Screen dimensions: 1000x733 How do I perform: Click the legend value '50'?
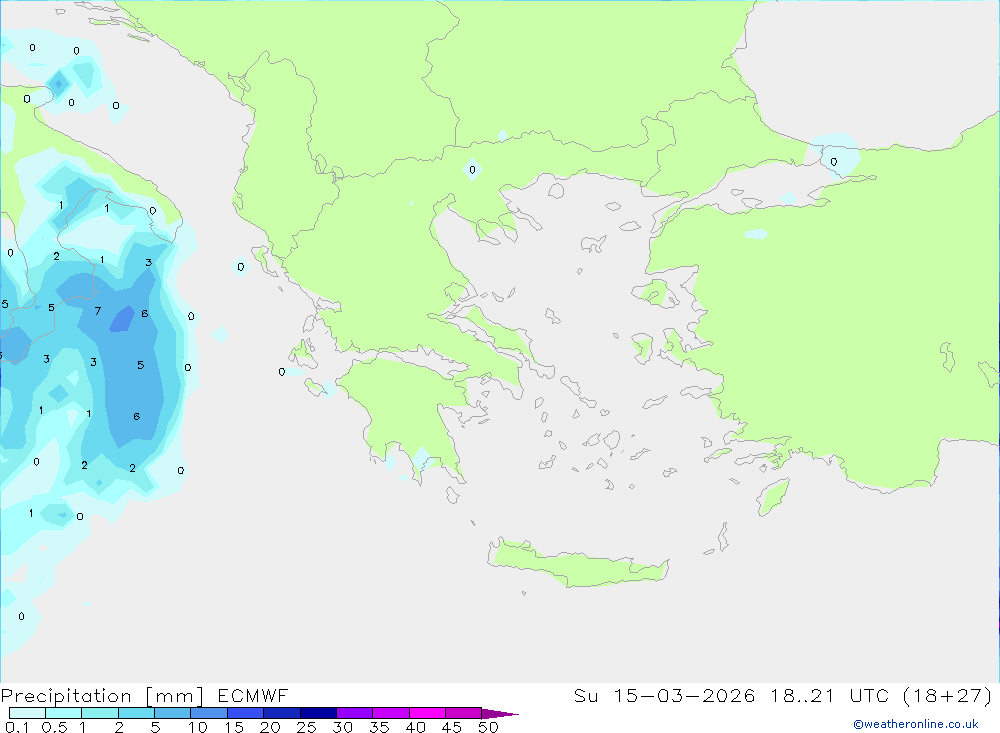[488, 727]
